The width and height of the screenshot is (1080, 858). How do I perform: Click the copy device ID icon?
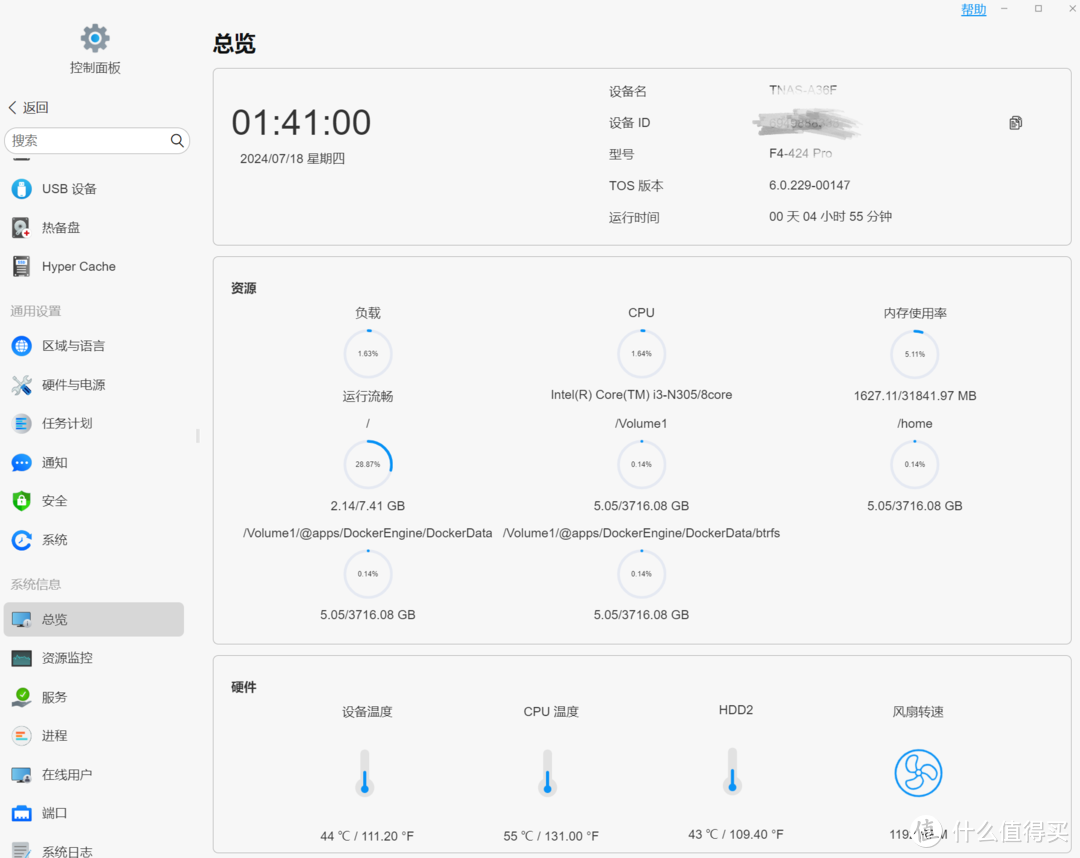1015,122
